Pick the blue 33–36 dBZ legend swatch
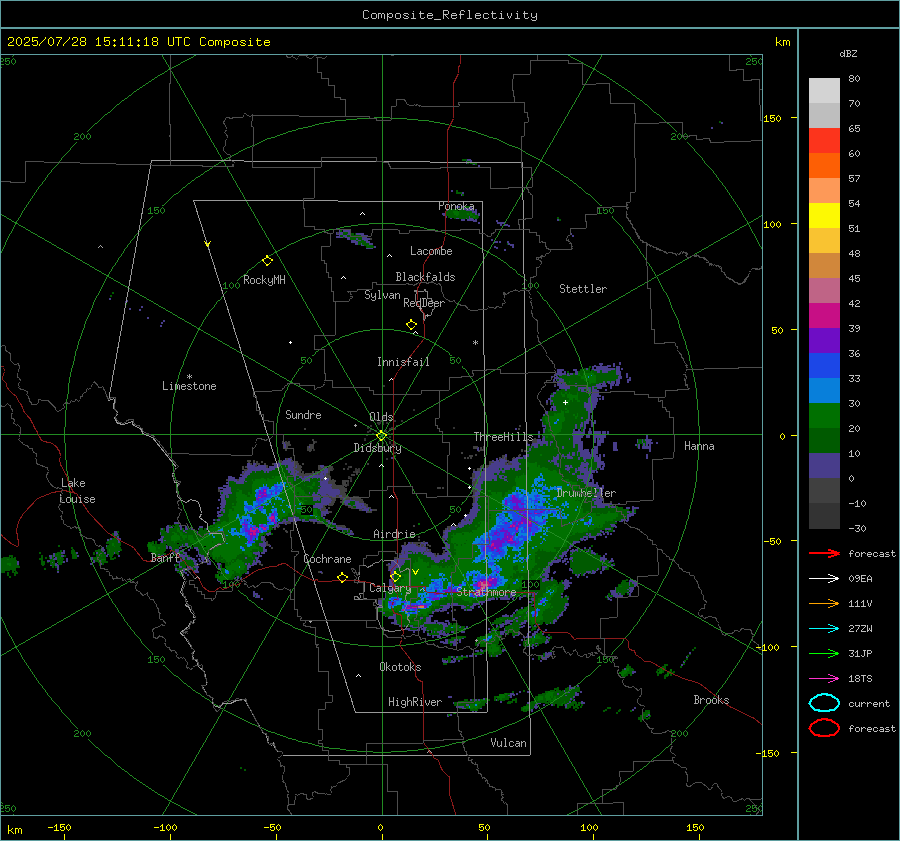 pyautogui.click(x=824, y=366)
